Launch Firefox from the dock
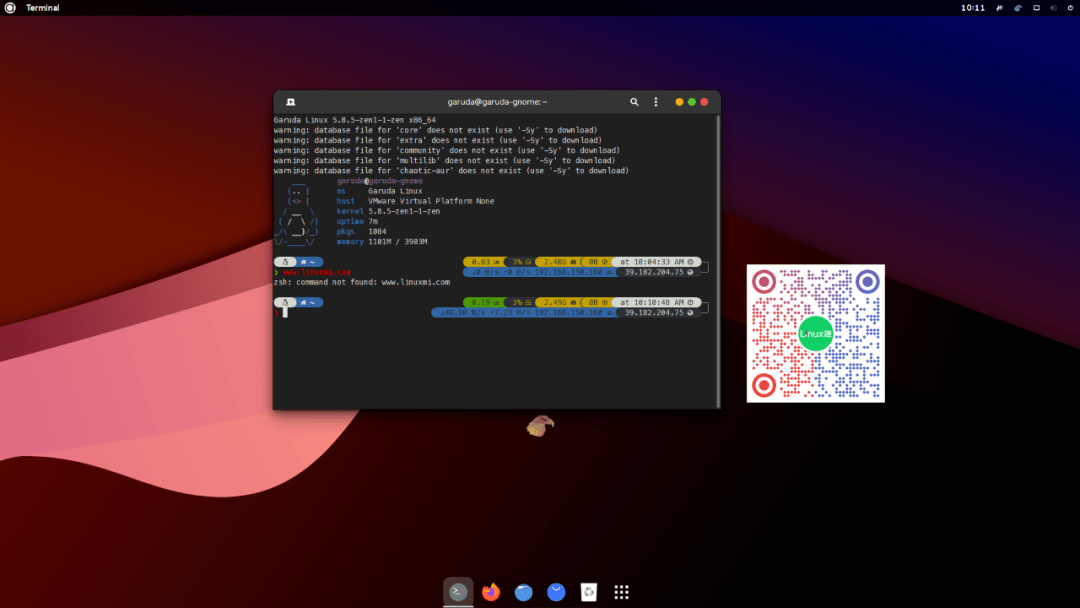Viewport: 1080px width, 608px height. tap(490, 591)
